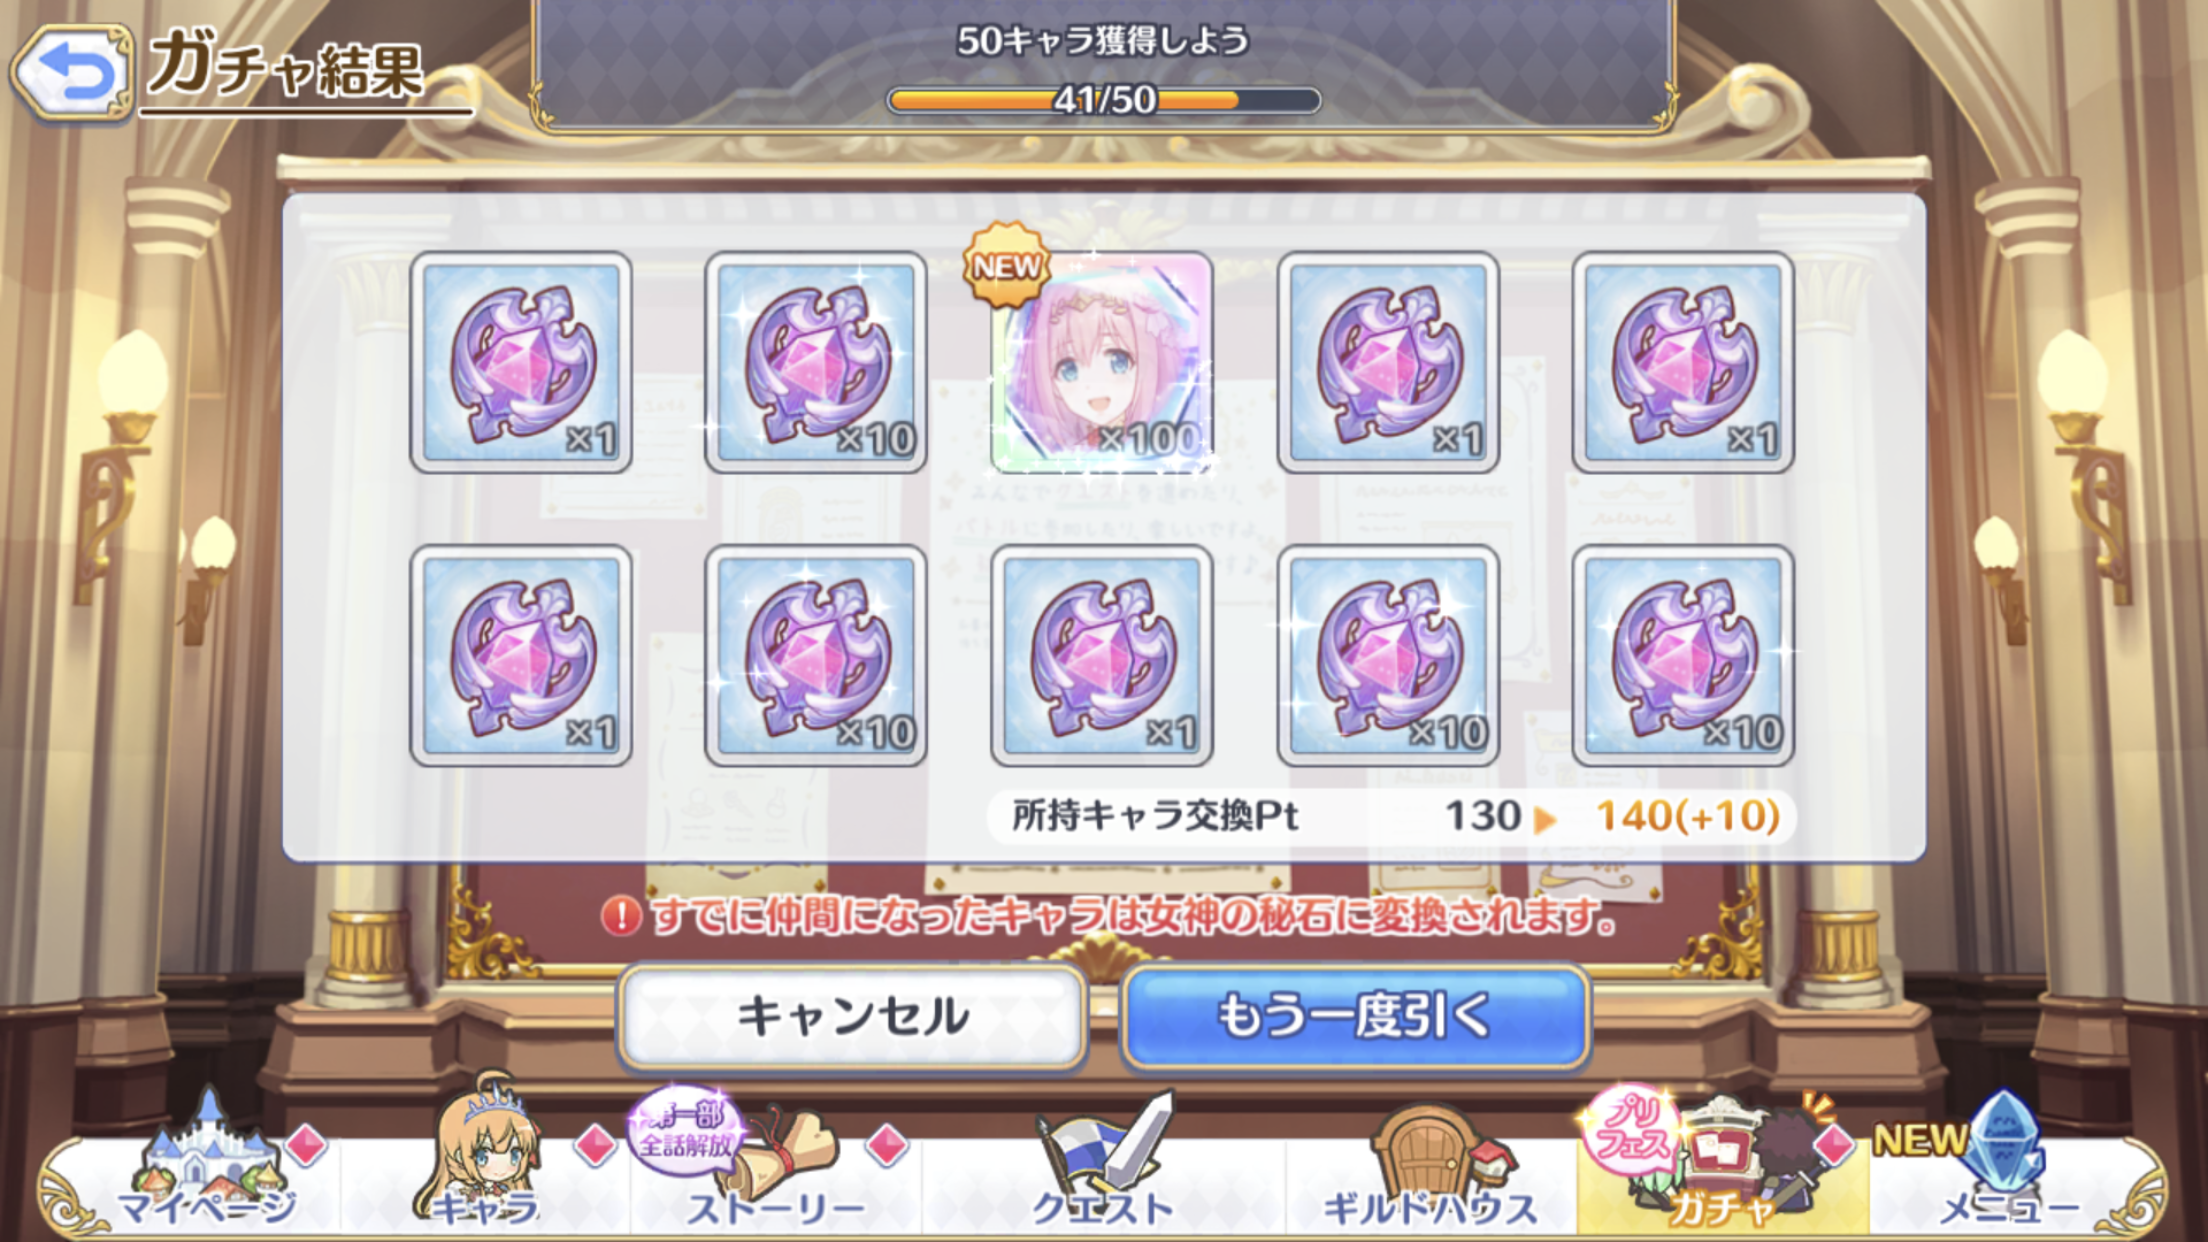Click the キャンセル button
2208x1242 pixels.
[852, 1017]
